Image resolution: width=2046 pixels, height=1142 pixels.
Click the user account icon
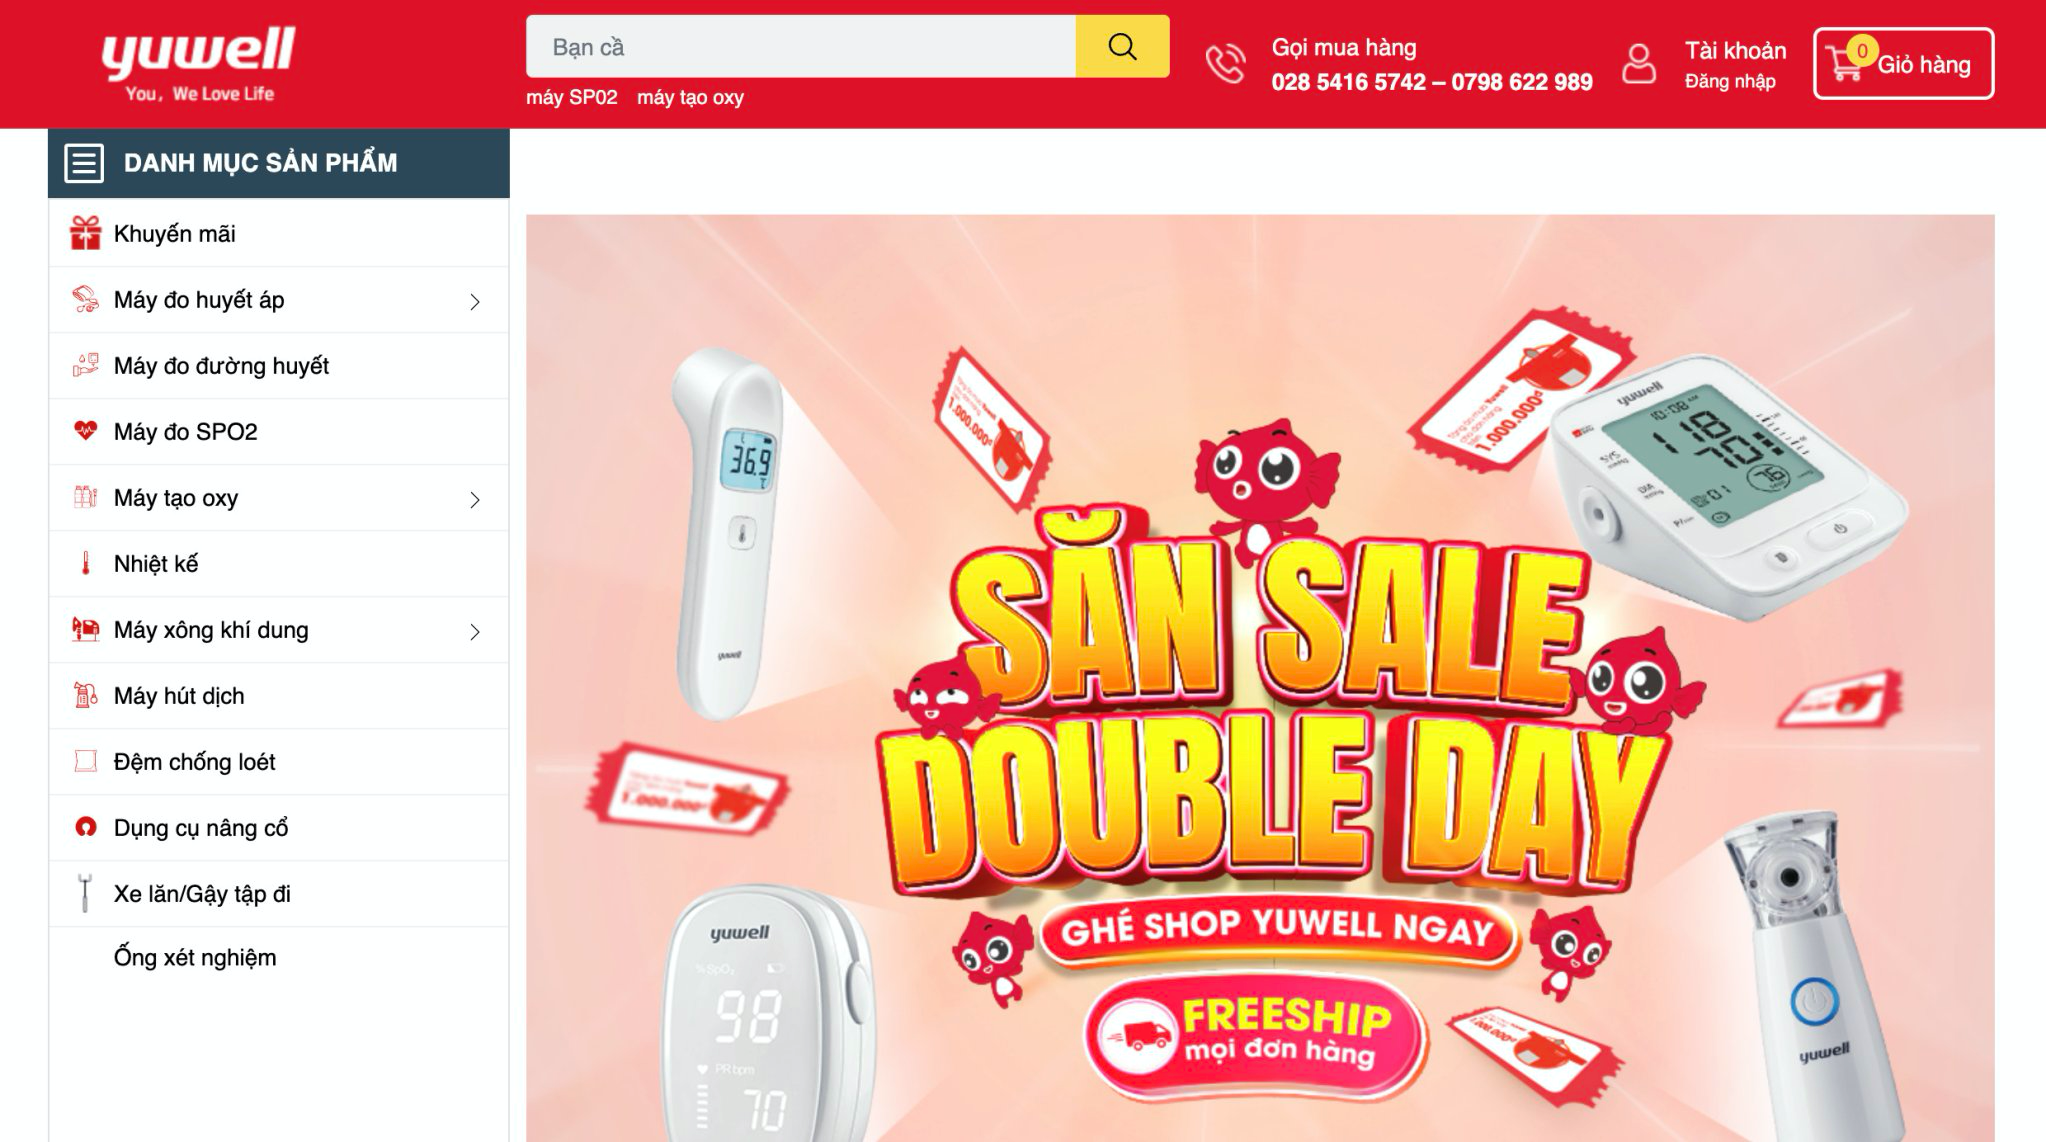pyautogui.click(x=1639, y=64)
